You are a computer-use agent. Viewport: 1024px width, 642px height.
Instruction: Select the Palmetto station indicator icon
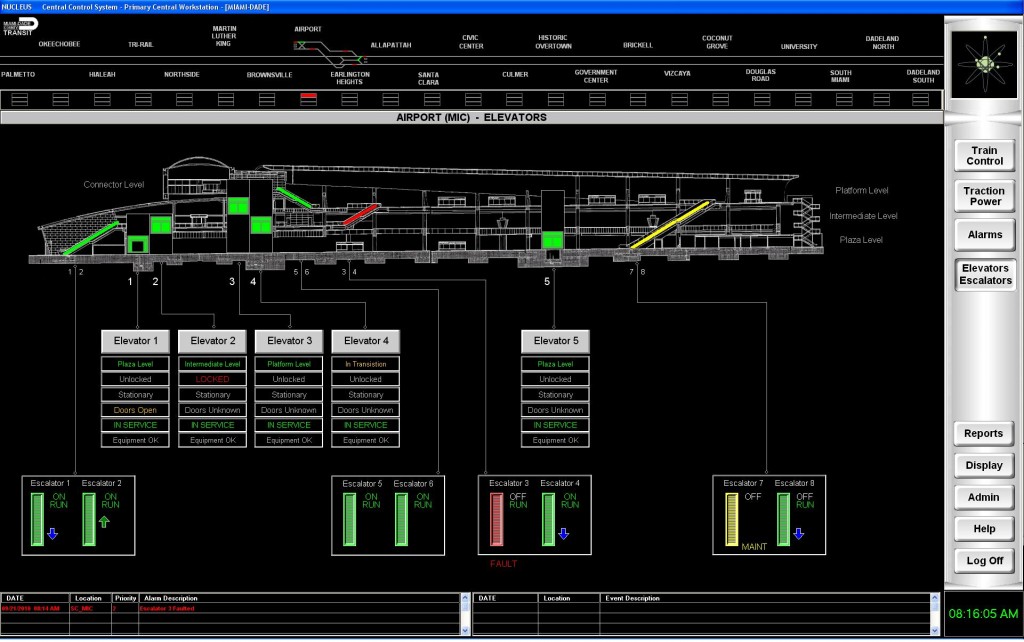pos(19,98)
